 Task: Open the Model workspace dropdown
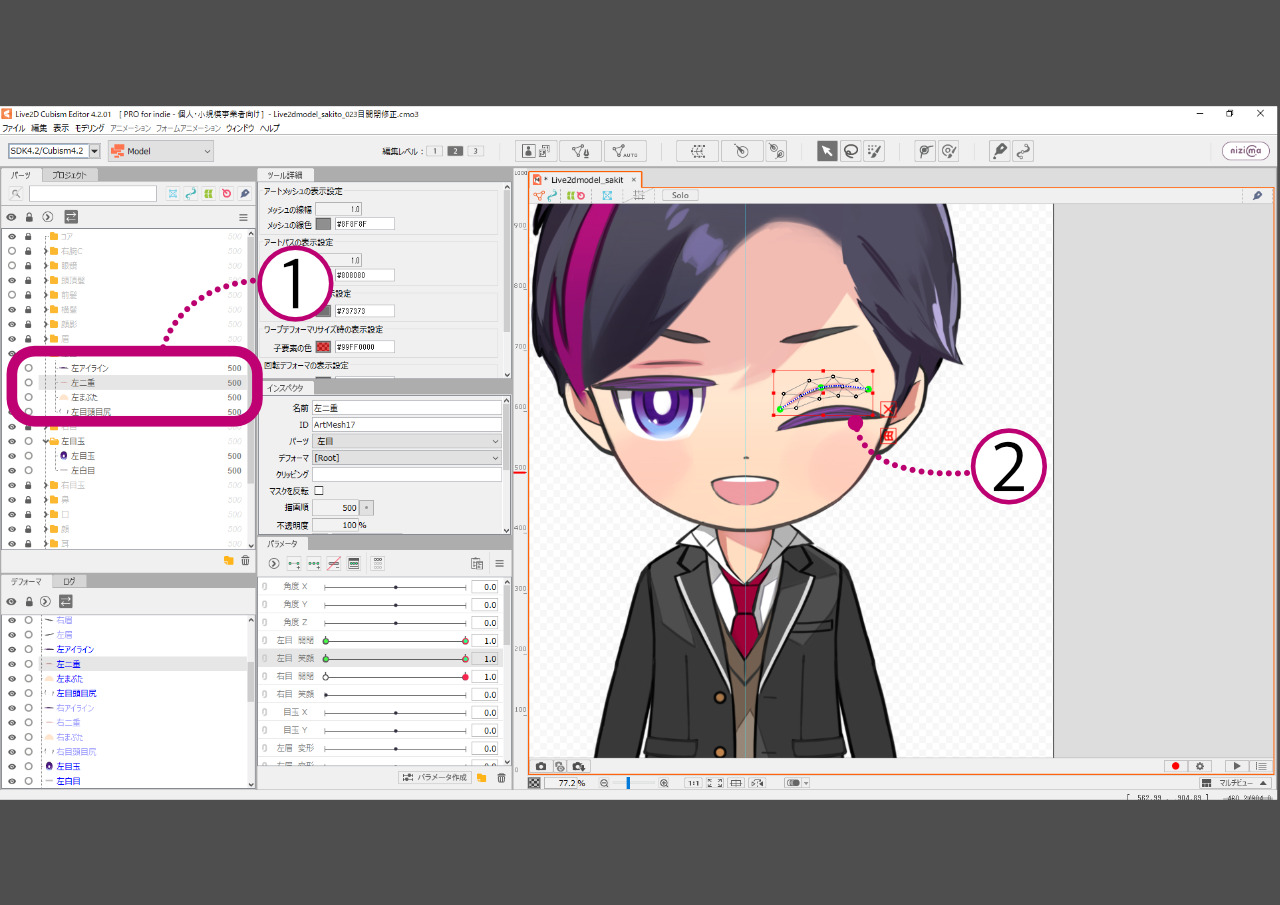click(x=161, y=151)
